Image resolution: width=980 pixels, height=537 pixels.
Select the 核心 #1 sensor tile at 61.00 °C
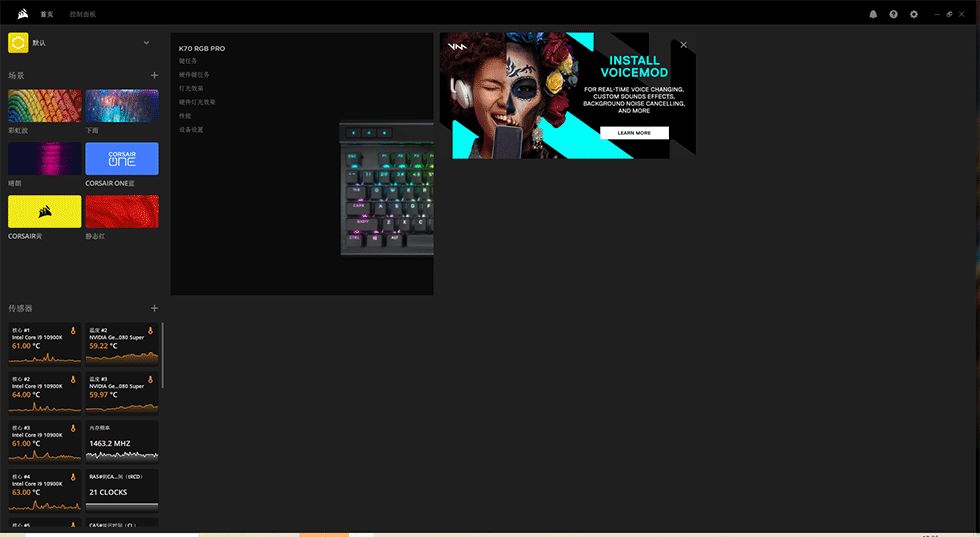pos(44,344)
